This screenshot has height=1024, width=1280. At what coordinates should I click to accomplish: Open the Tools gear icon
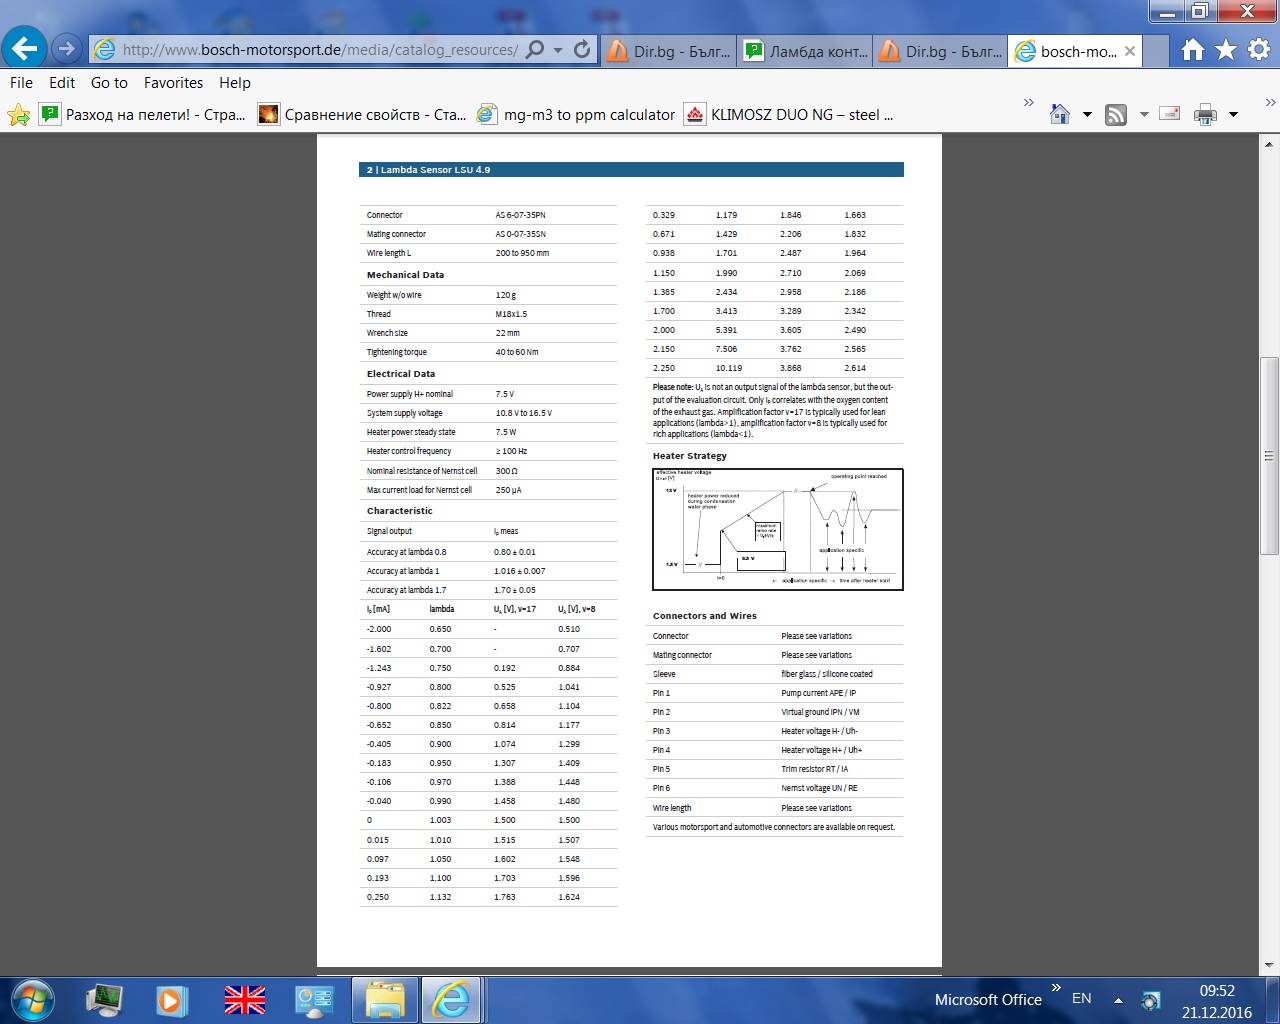point(1258,50)
